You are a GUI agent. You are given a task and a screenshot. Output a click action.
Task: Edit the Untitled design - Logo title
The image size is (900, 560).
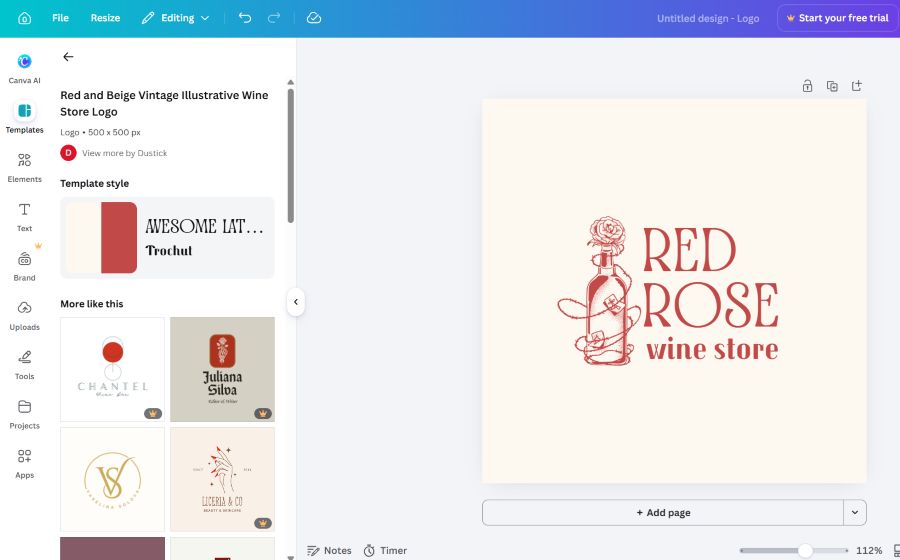708,18
